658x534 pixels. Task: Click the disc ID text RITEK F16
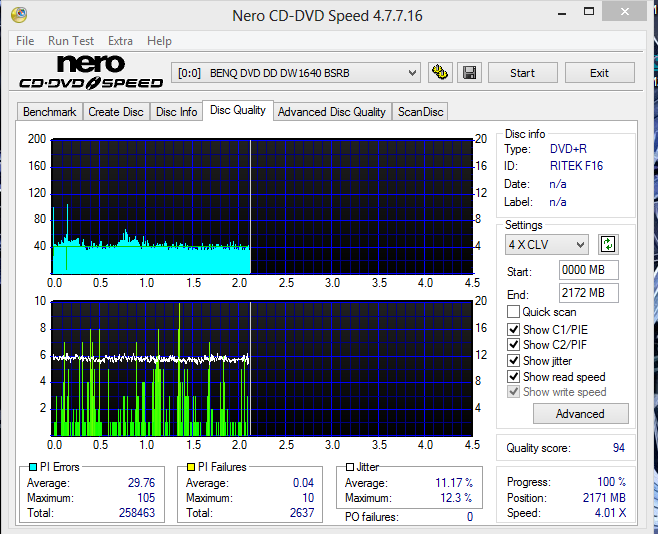(x=576, y=166)
